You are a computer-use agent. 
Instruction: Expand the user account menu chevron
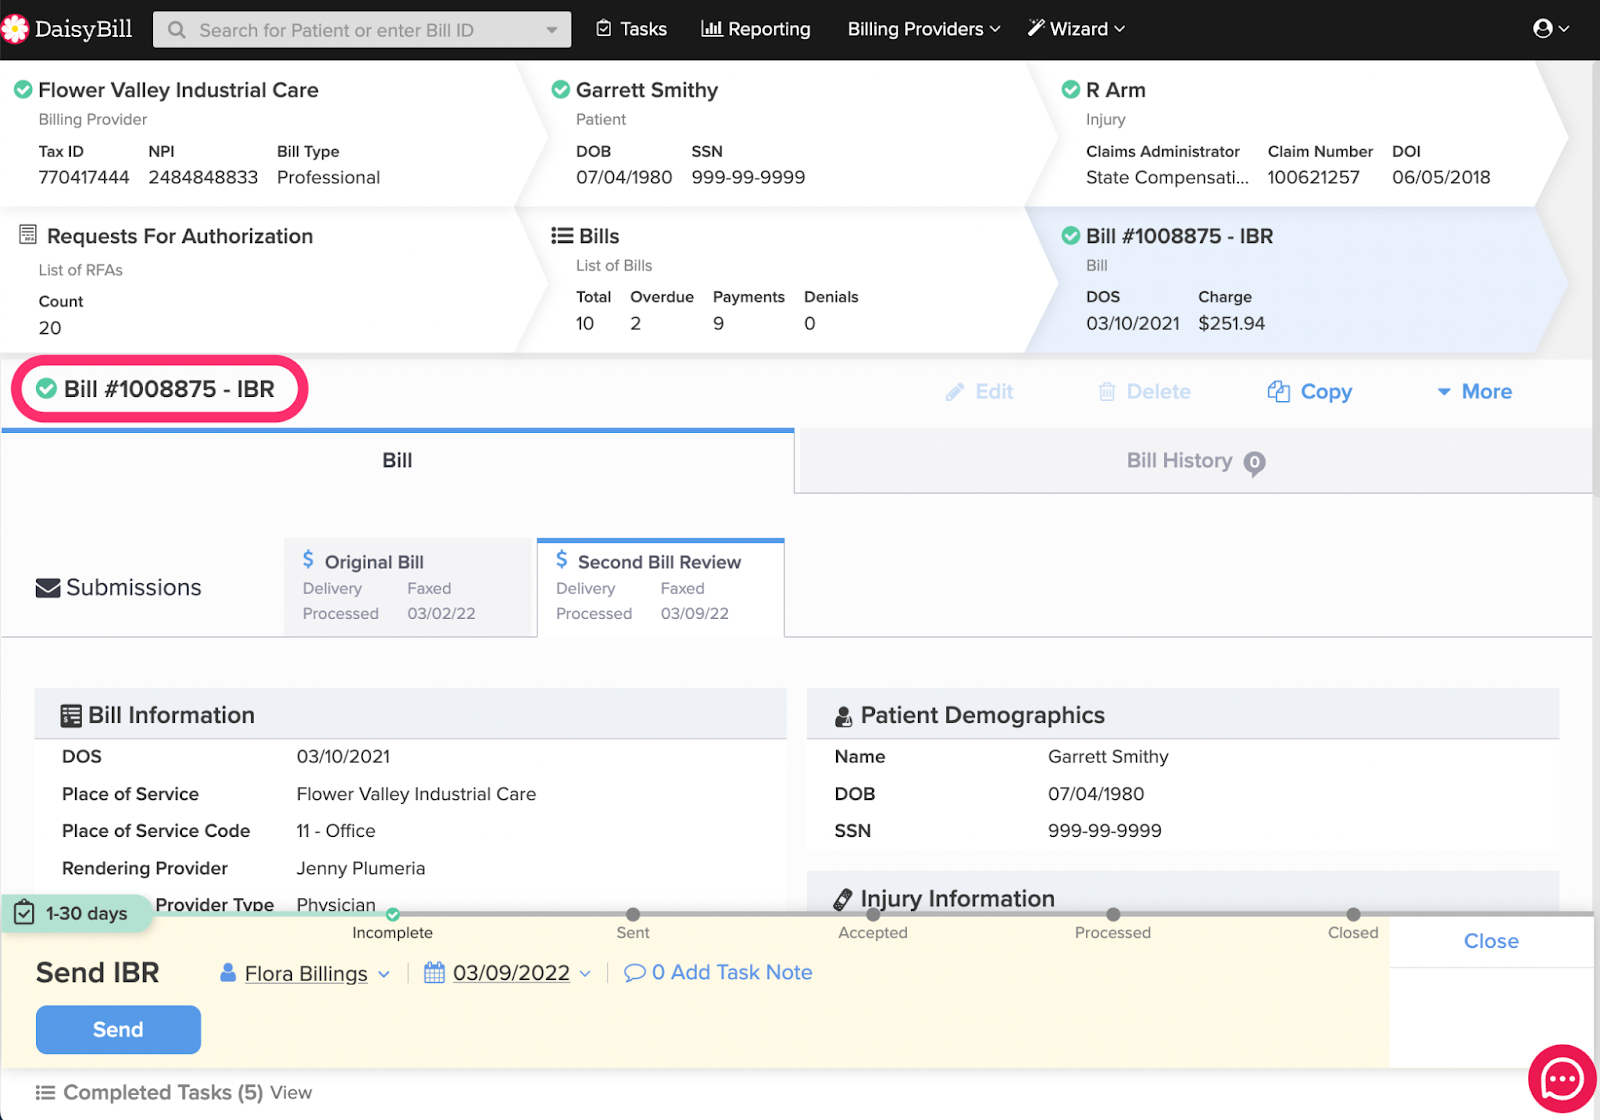(1563, 29)
